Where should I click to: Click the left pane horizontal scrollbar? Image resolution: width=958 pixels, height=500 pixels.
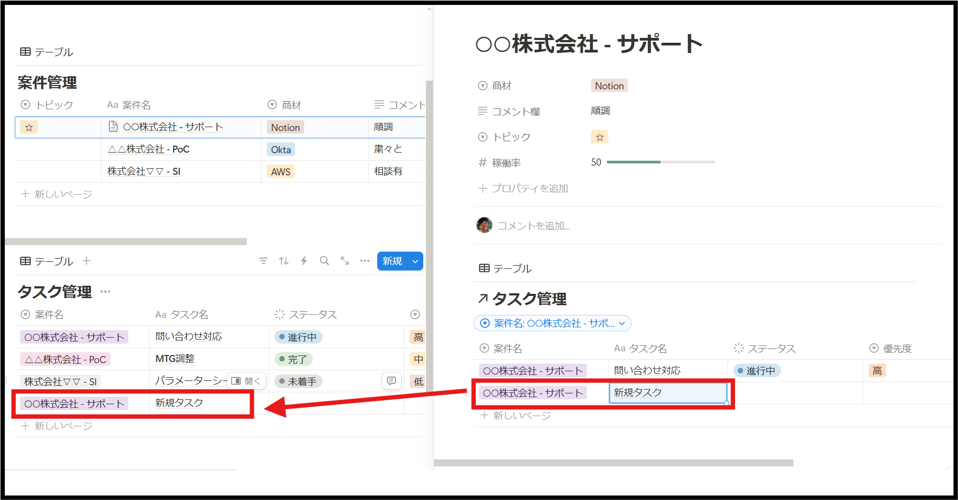pyautogui.click(x=126, y=241)
